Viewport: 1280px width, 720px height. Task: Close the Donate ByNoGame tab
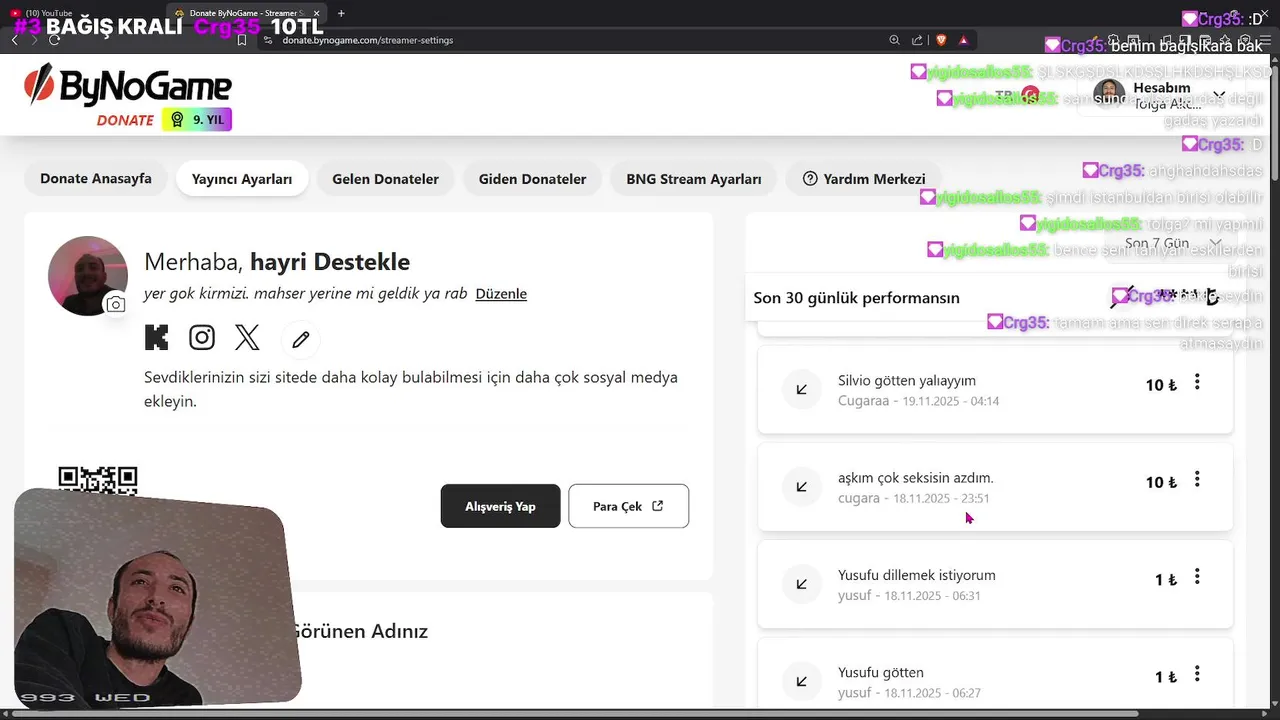click(x=317, y=13)
